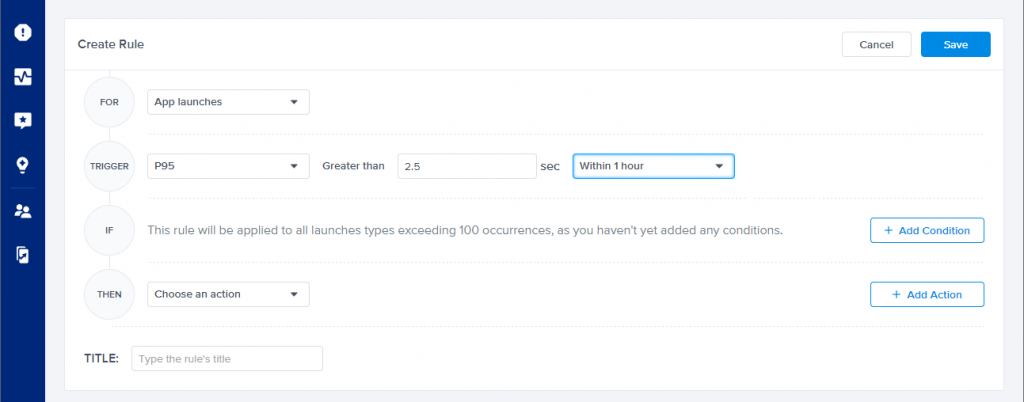Expand the App launches dropdown
The image size is (1024, 402).
(229, 102)
